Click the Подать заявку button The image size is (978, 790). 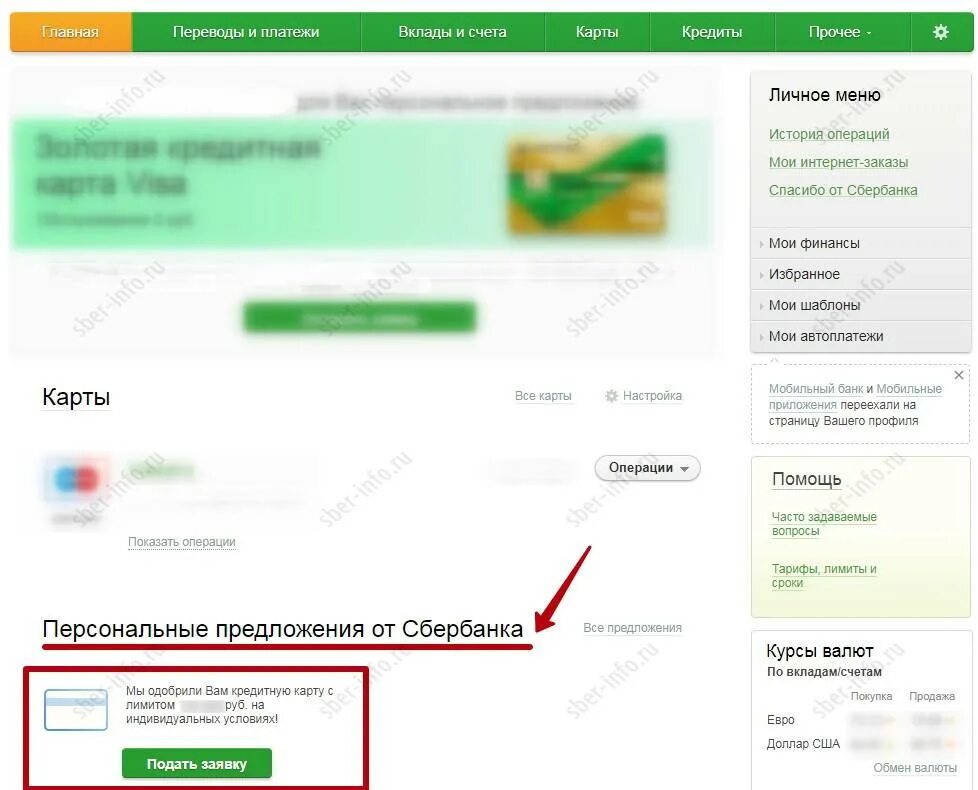point(197,764)
